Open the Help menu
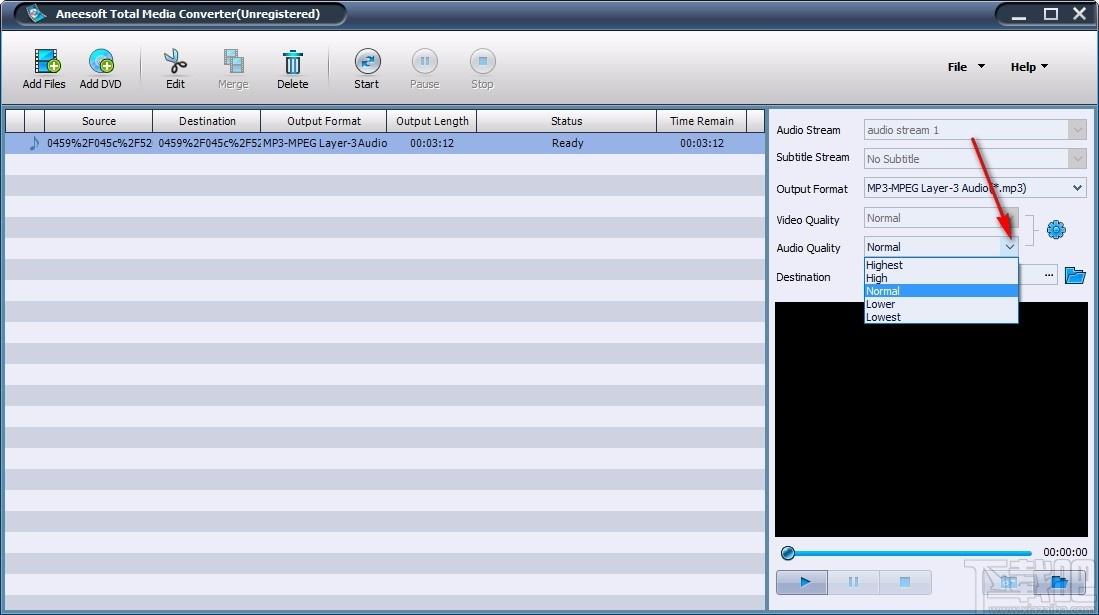Screen dimensions: 1099x615 click(1029, 67)
